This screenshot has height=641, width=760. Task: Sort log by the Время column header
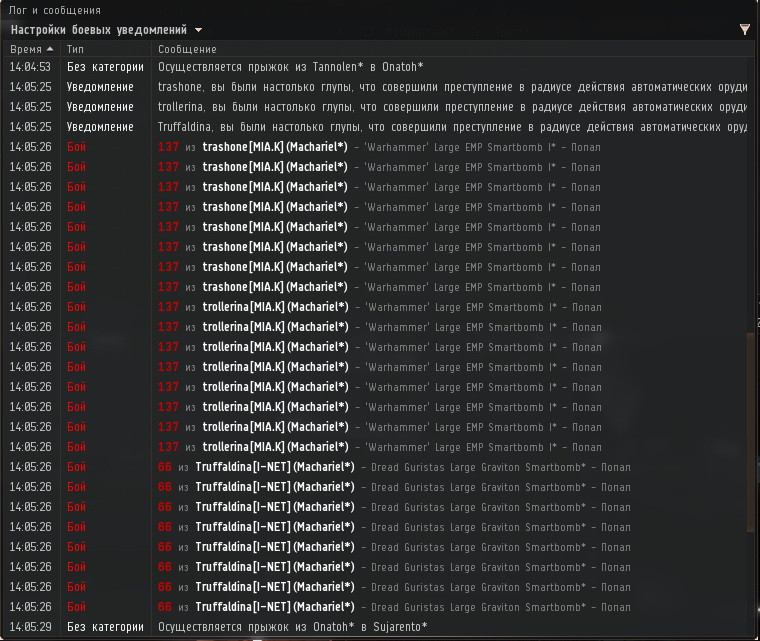[27, 49]
